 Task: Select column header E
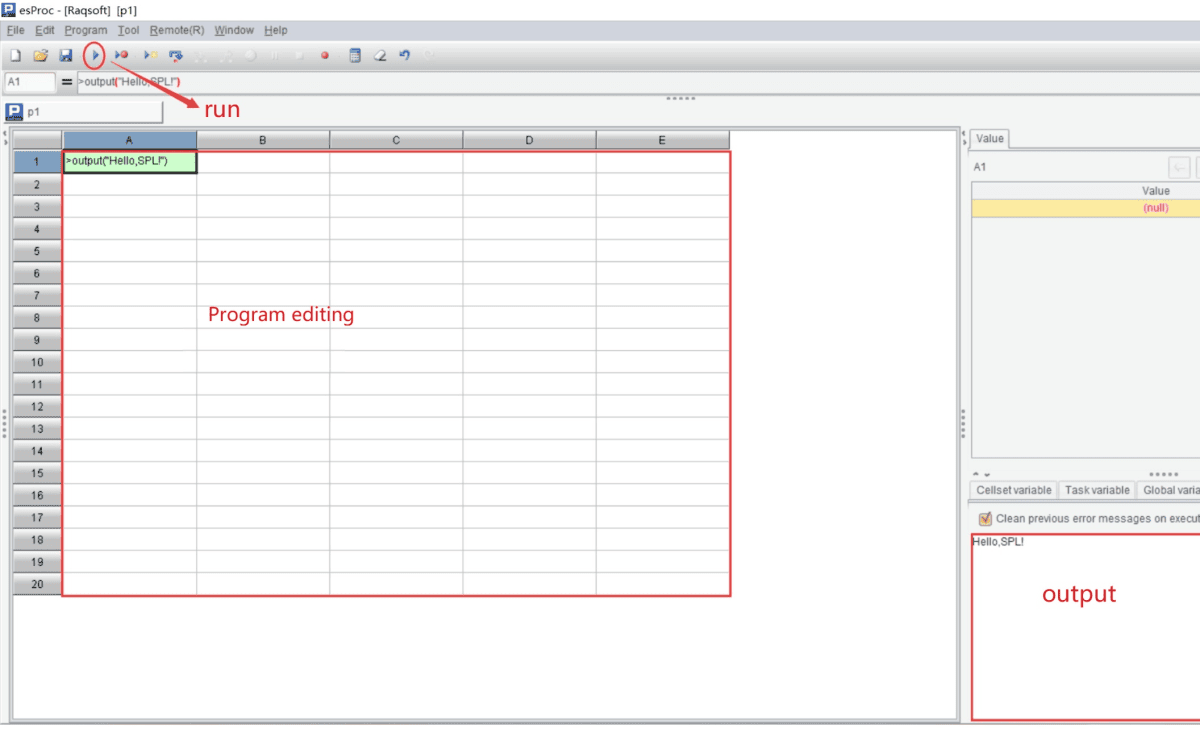tap(663, 141)
